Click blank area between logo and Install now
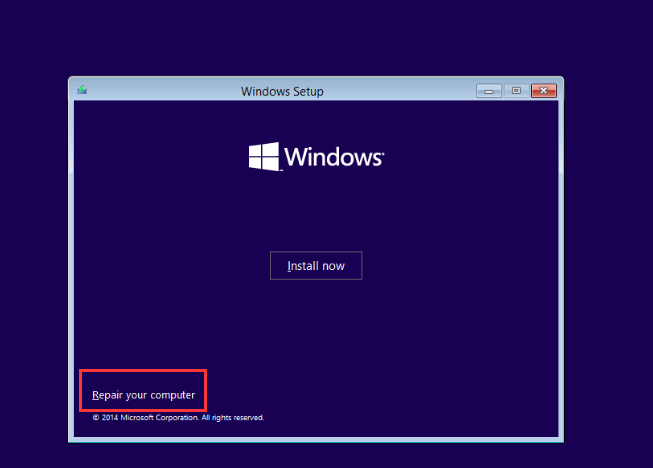 pyautogui.click(x=315, y=212)
